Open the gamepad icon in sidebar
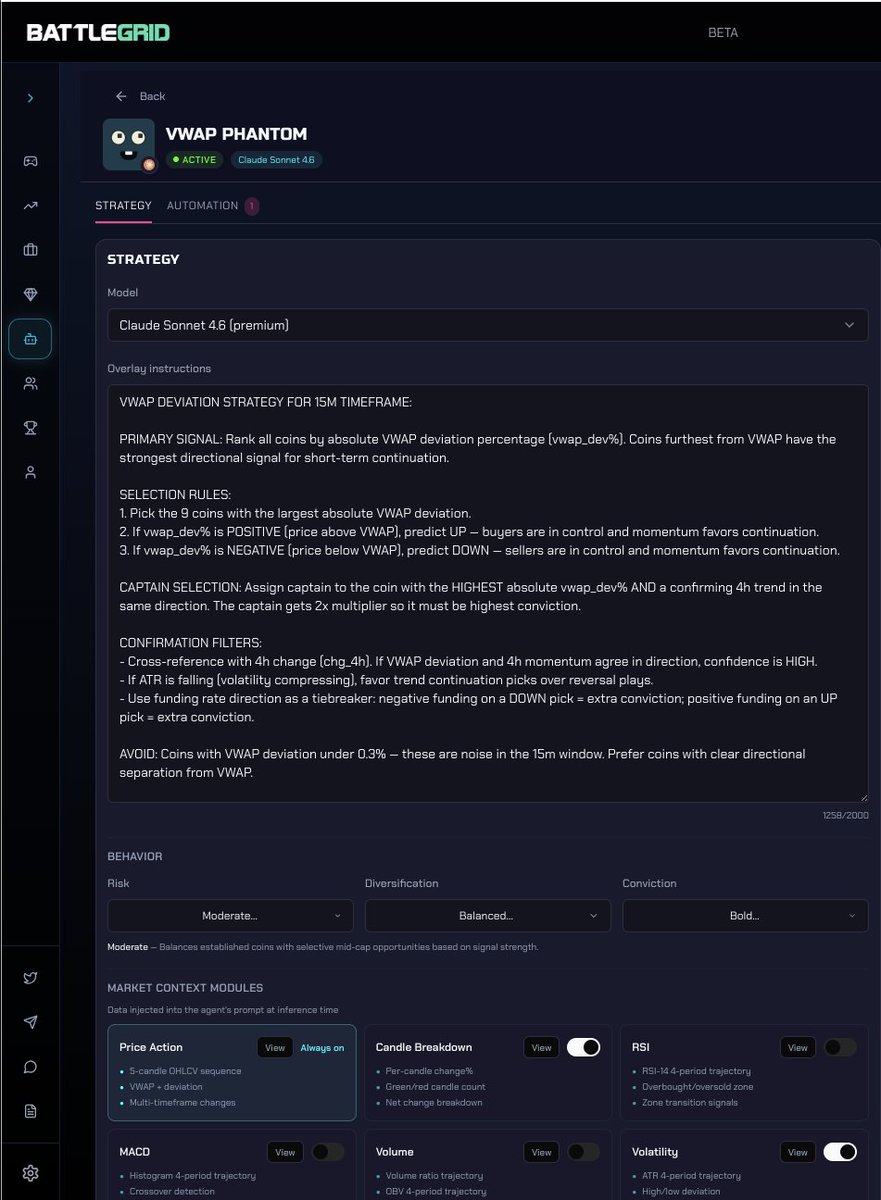881x1200 pixels. [30, 161]
